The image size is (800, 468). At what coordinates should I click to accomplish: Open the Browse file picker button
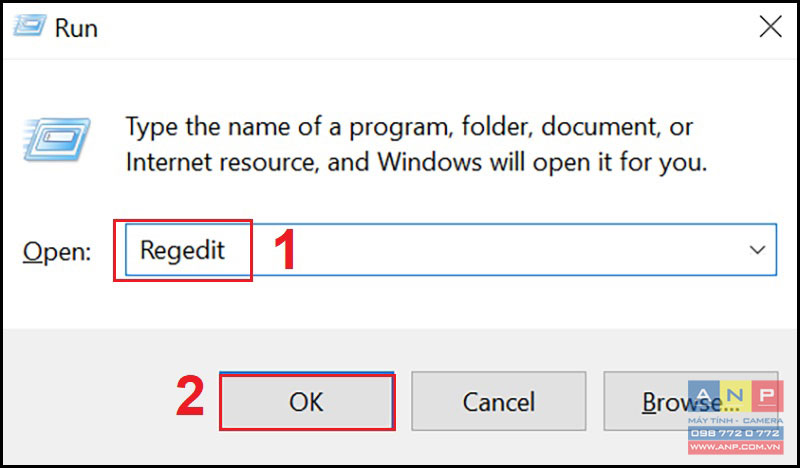pos(691,401)
